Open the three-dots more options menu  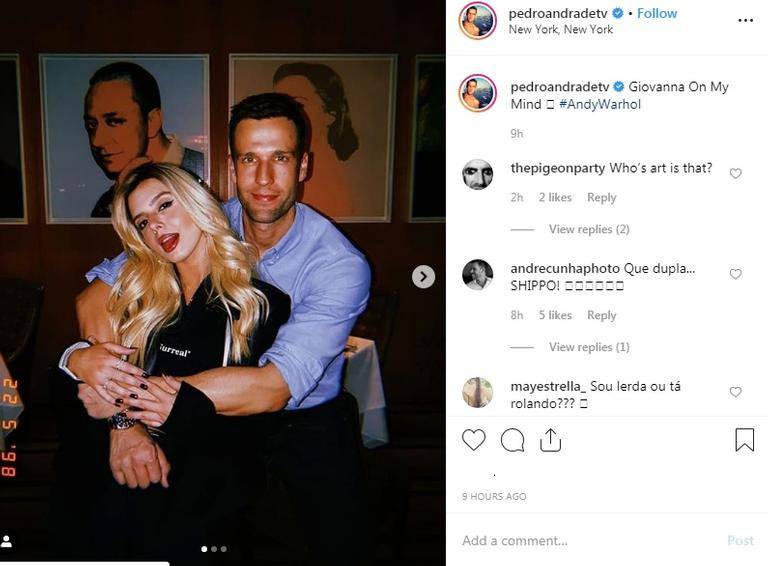click(745, 20)
